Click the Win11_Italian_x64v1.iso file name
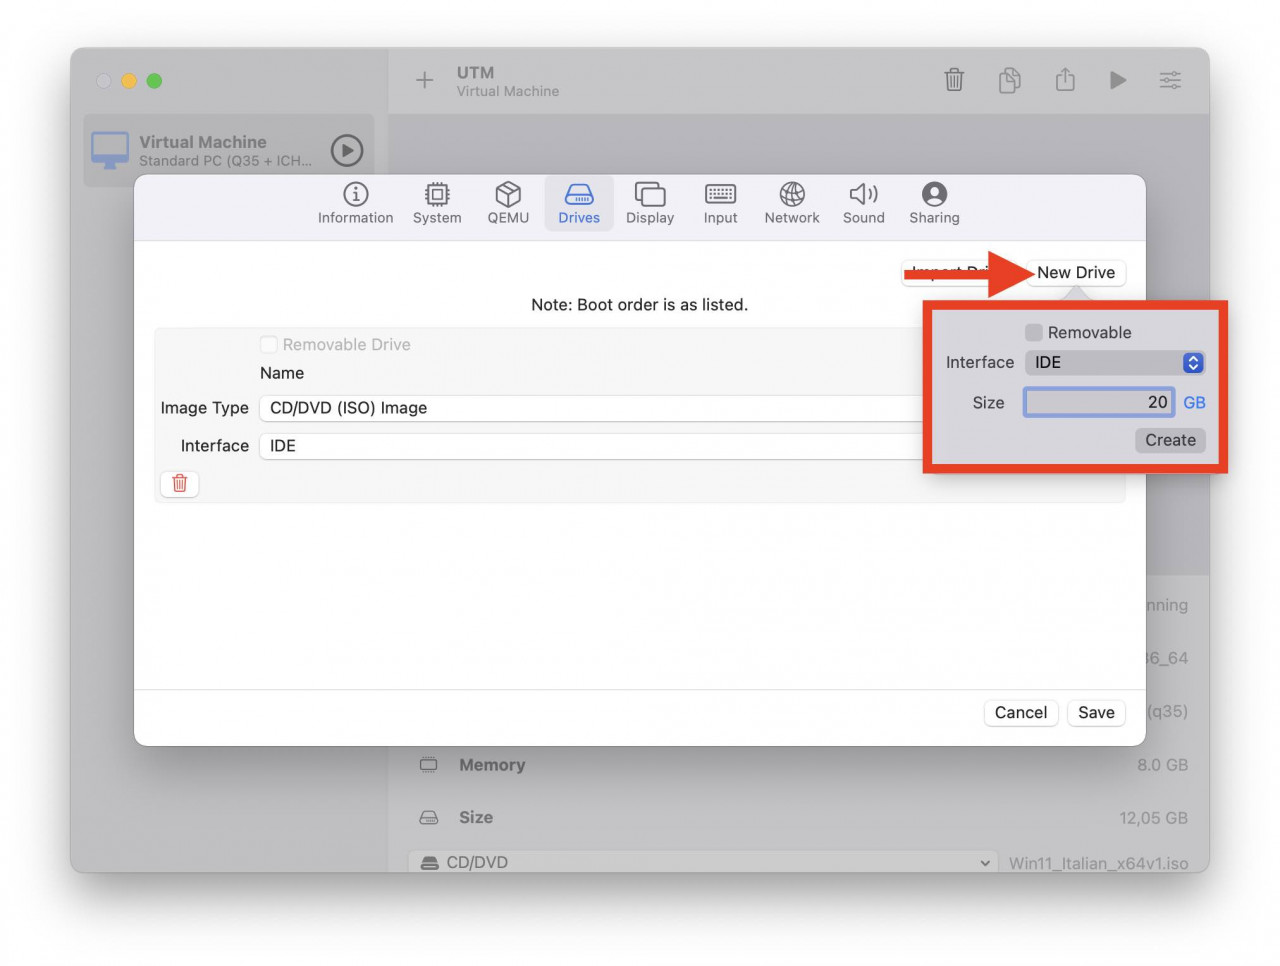Image resolution: width=1280 pixels, height=966 pixels. point(1098,863)
